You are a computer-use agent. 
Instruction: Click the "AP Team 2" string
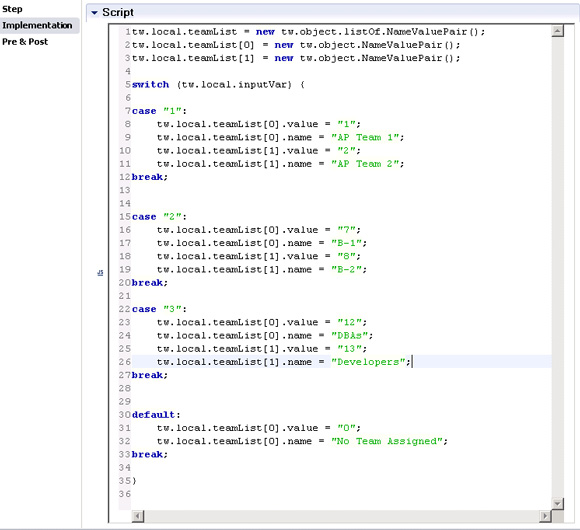click(365, 164)
